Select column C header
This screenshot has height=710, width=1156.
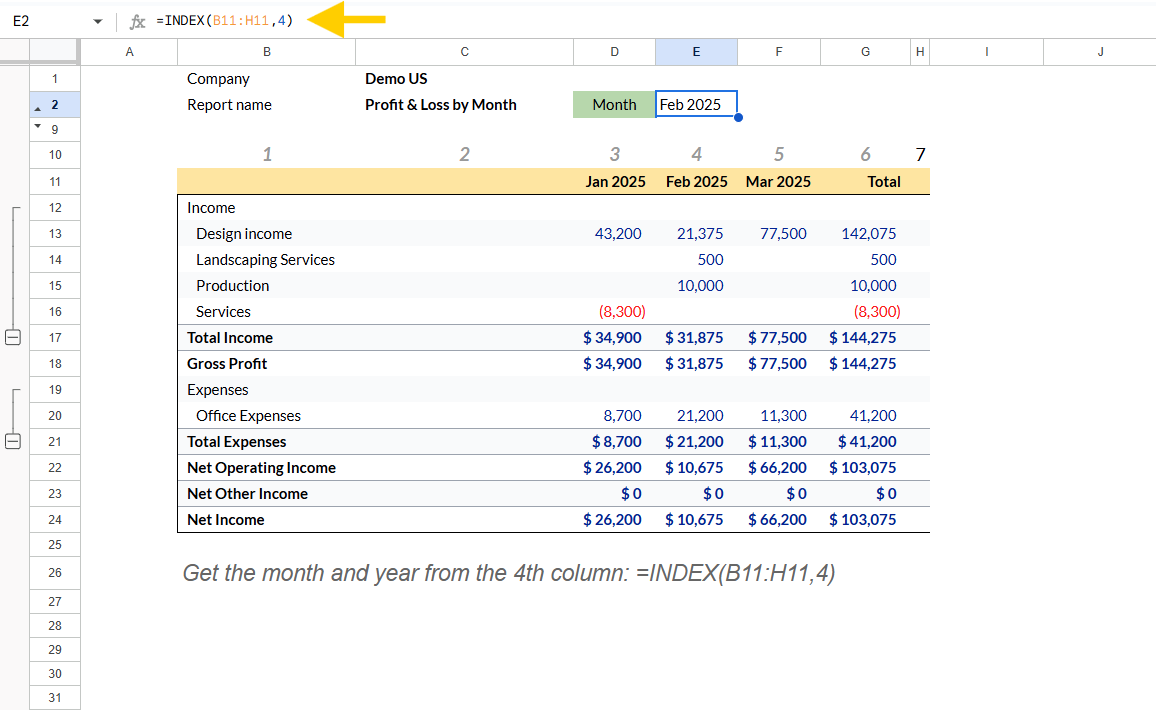(x=464, y=52)
